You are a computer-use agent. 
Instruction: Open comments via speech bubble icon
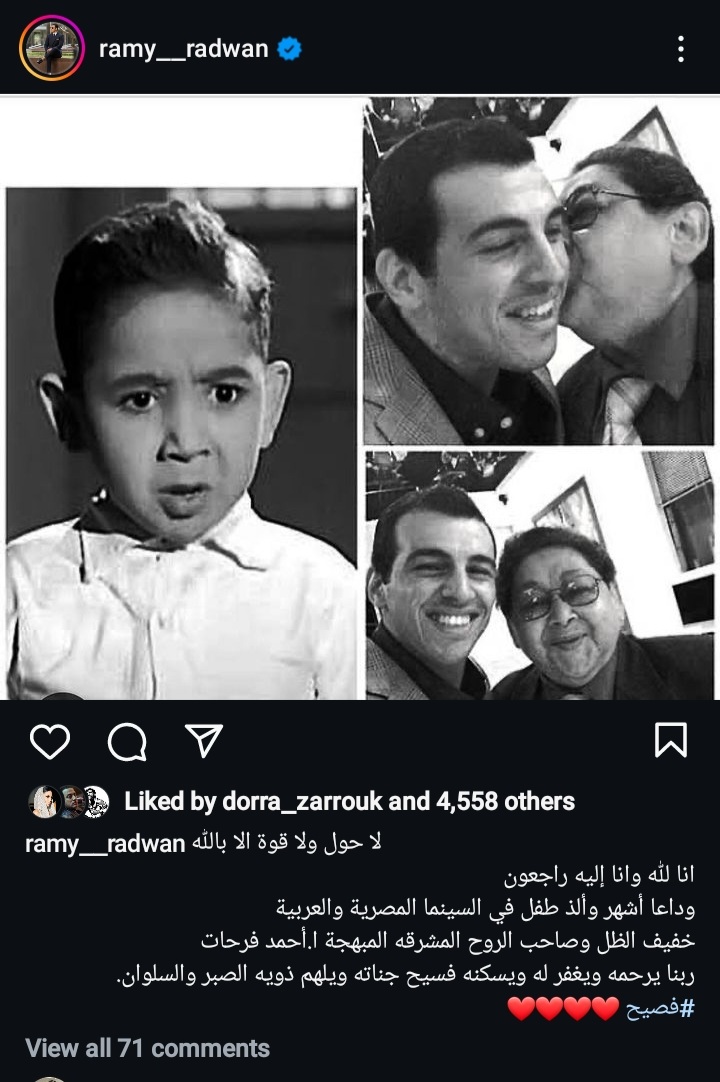(x=128, y=742)
